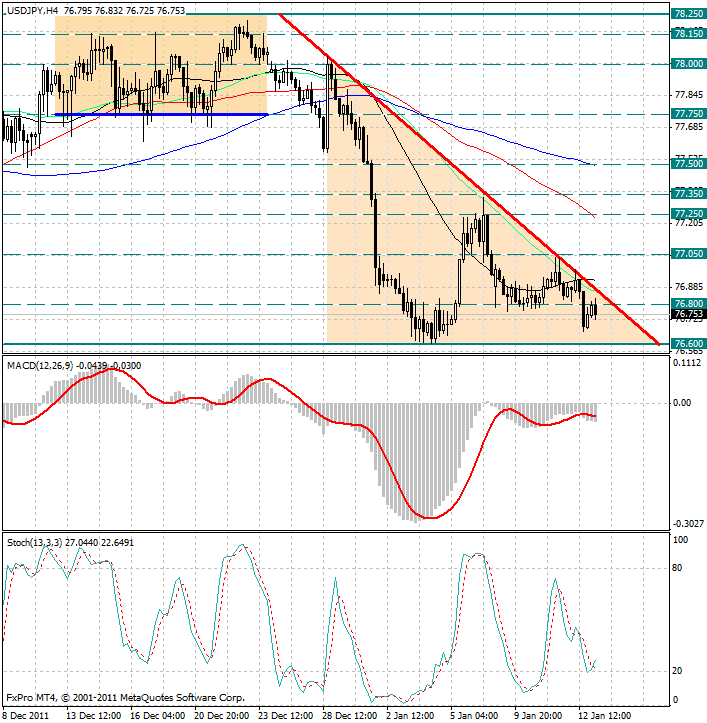Select the 77.250 price level label
This screenshot has height=723, width=707.
click(689, 213)
